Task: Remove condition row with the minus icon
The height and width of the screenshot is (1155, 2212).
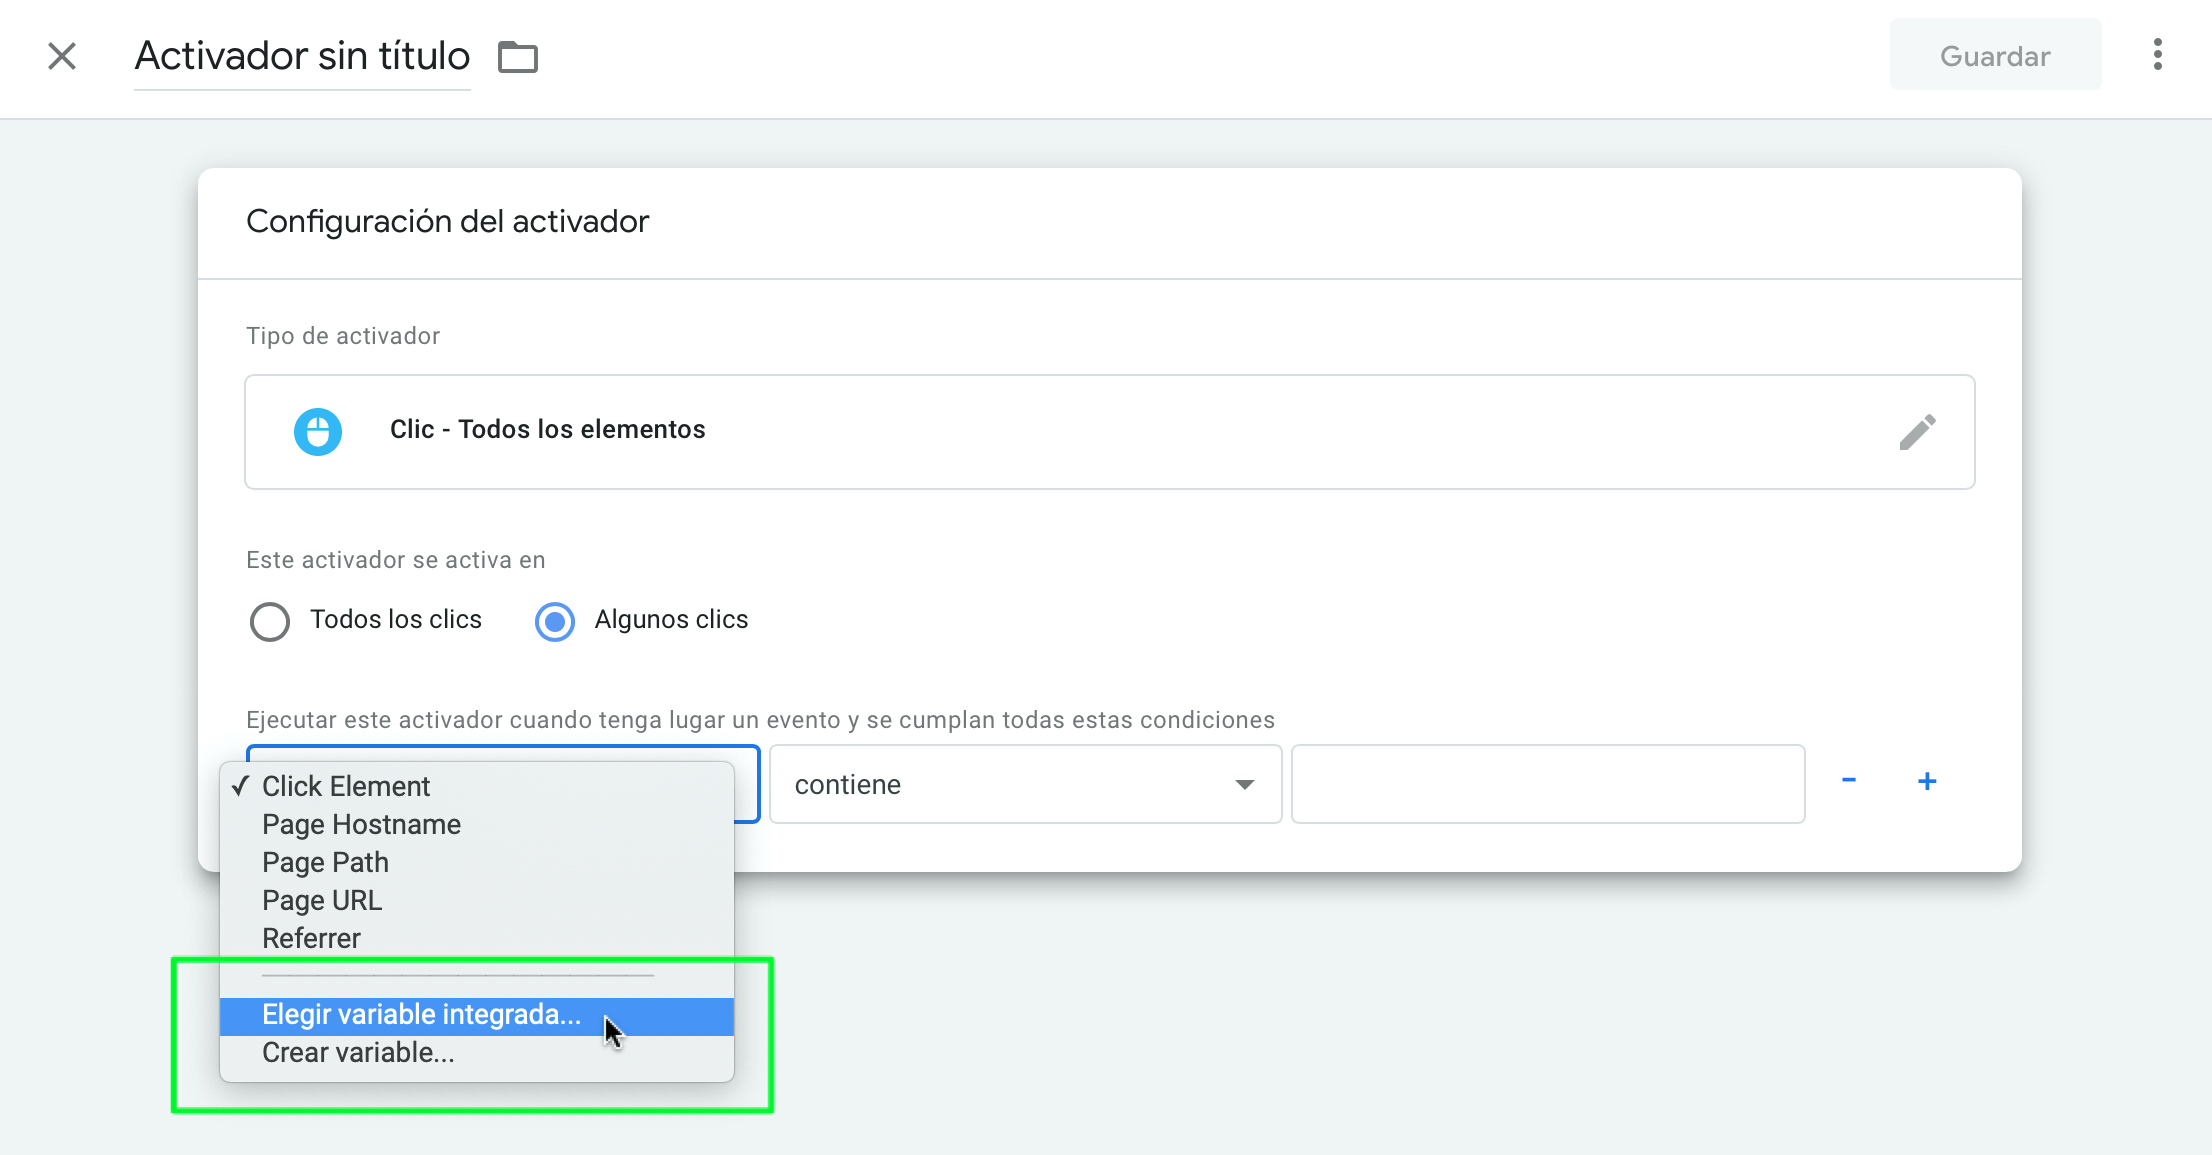Action: (1849, 781)
